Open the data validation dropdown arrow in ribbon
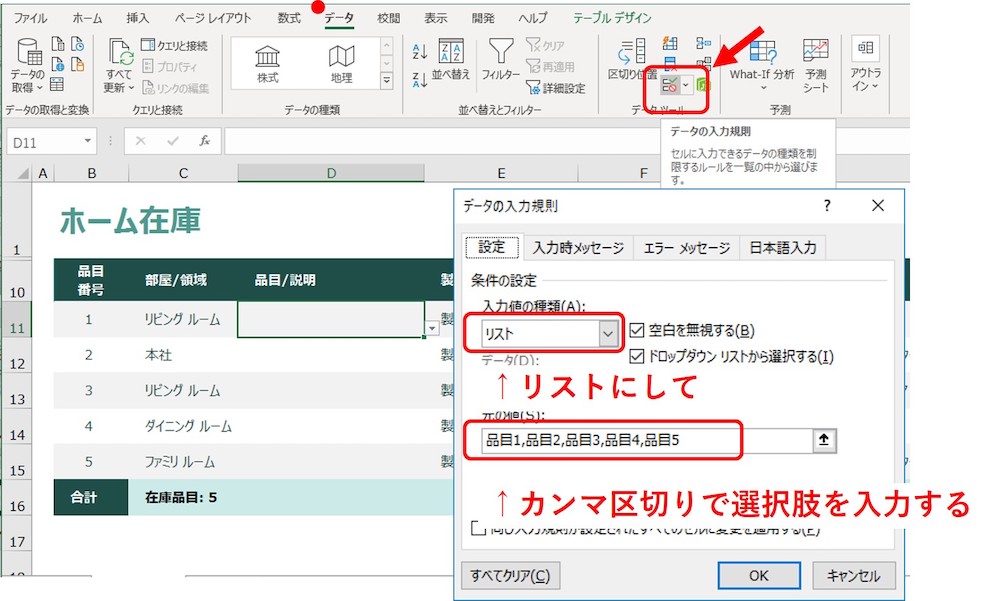The image size is (1000, 601). click(686, 85)
